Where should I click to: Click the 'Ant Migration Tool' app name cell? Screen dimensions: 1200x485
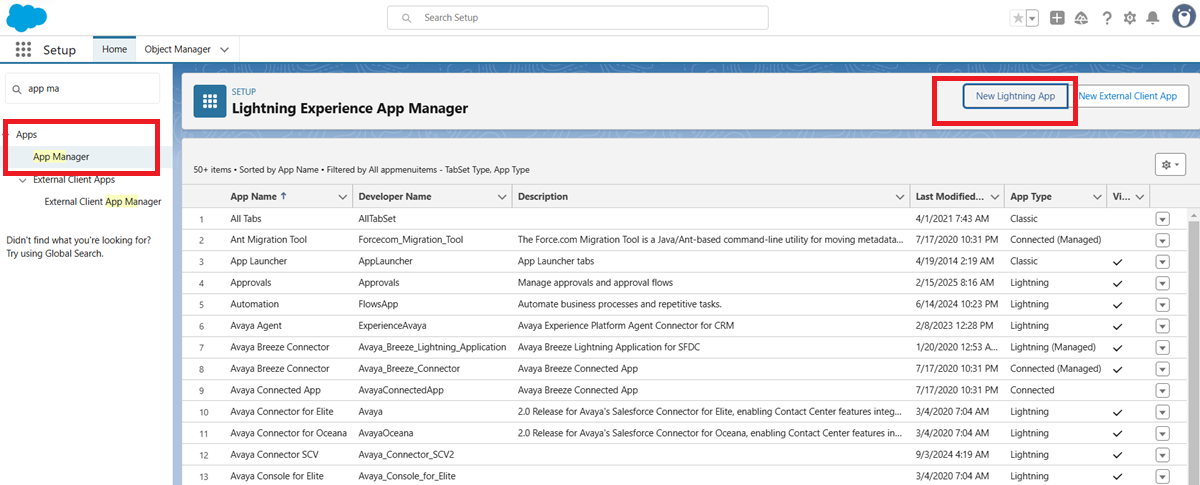(x=269, y=240)
